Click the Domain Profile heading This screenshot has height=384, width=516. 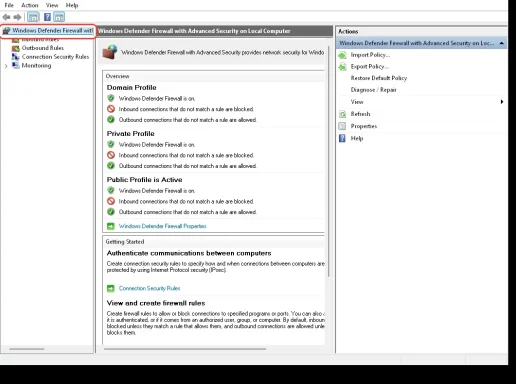pos(131,88)
